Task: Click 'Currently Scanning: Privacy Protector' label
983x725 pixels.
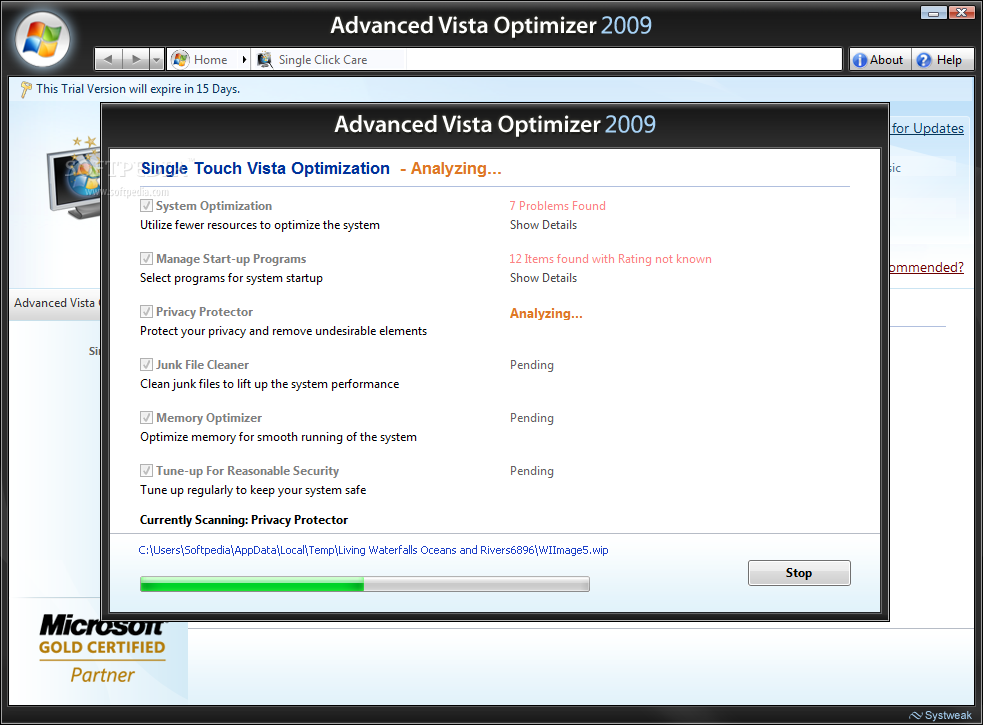Action: click(243, 520)
